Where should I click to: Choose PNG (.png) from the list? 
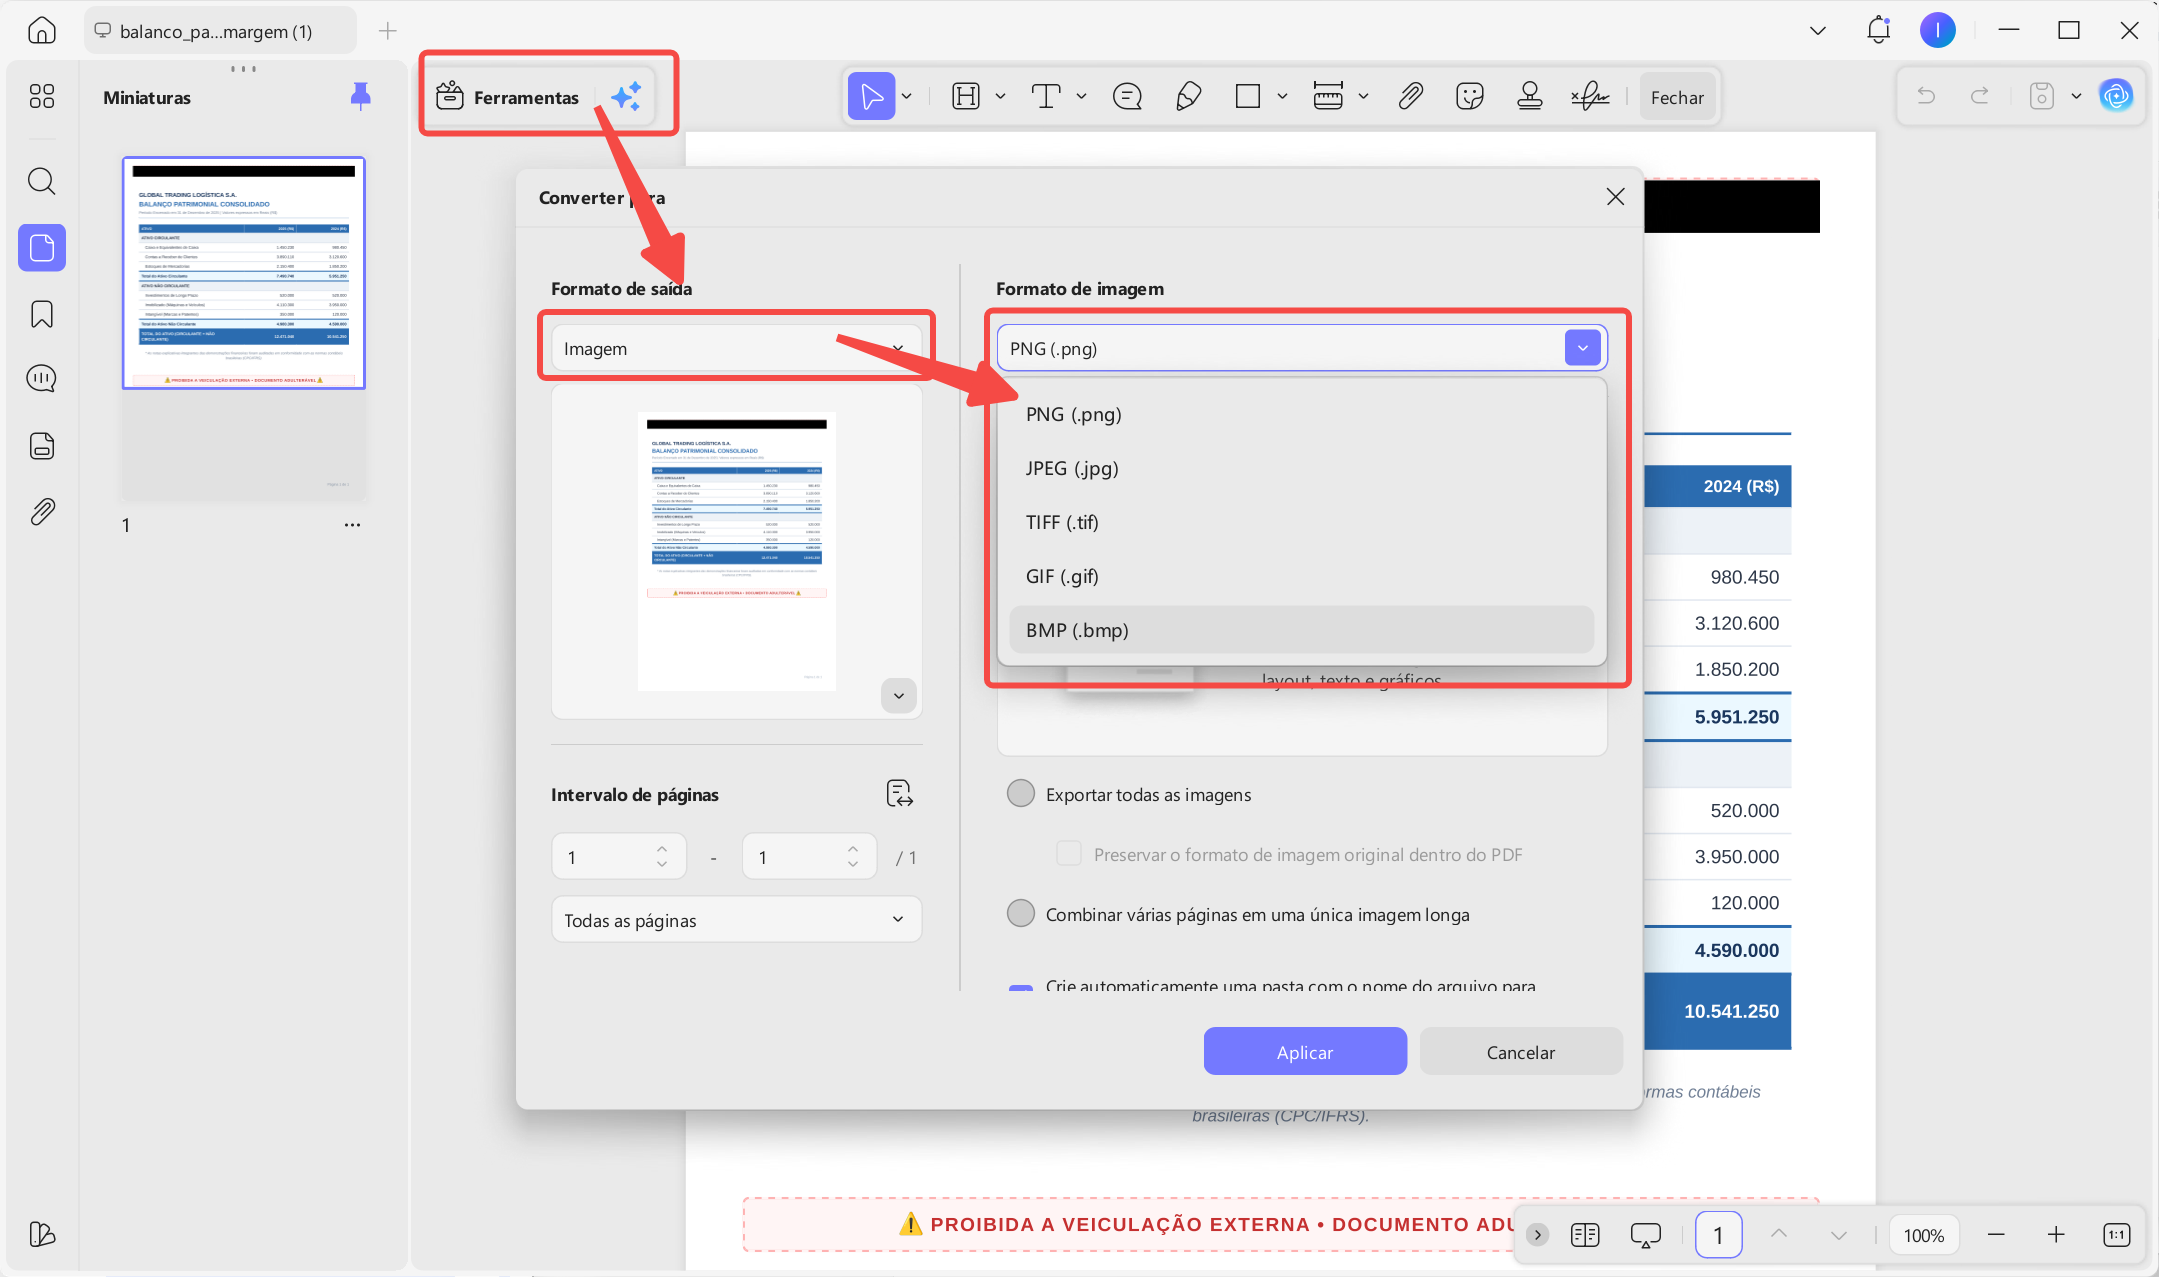[1301, 414]
